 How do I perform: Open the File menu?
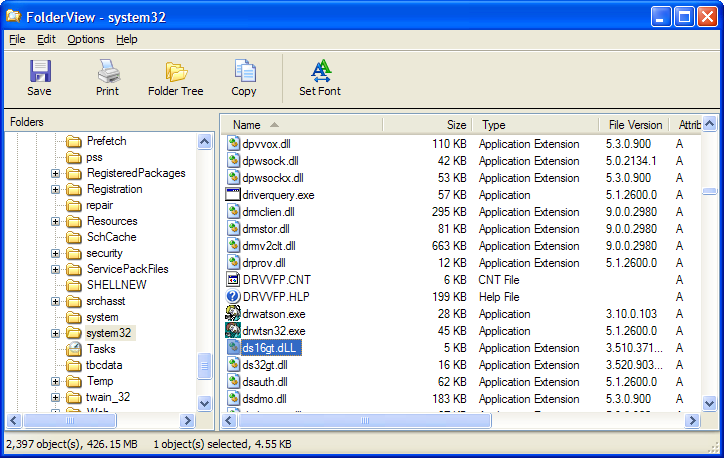17,39
